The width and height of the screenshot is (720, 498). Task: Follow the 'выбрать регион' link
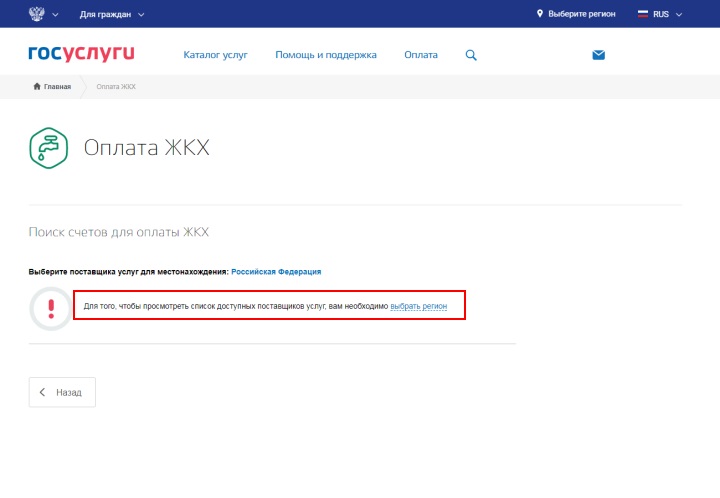tap(418, 306)
